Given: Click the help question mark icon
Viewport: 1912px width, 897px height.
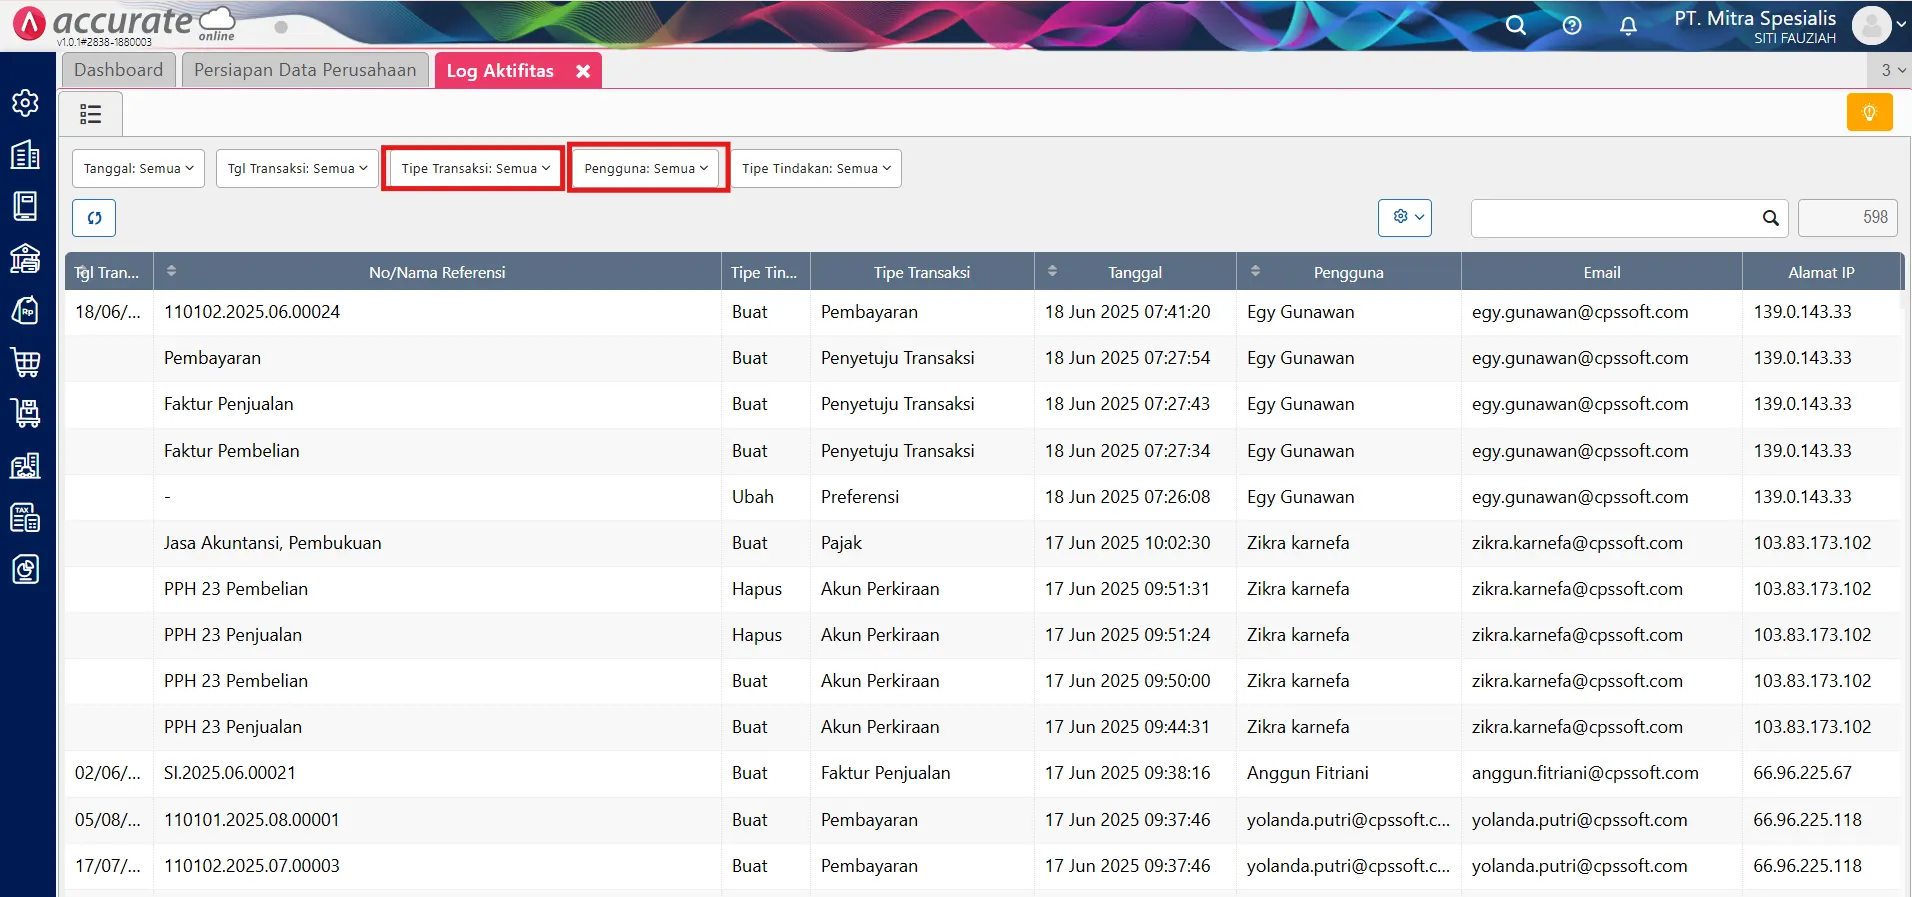Looking at the screenshot, I should [1572, 26].
